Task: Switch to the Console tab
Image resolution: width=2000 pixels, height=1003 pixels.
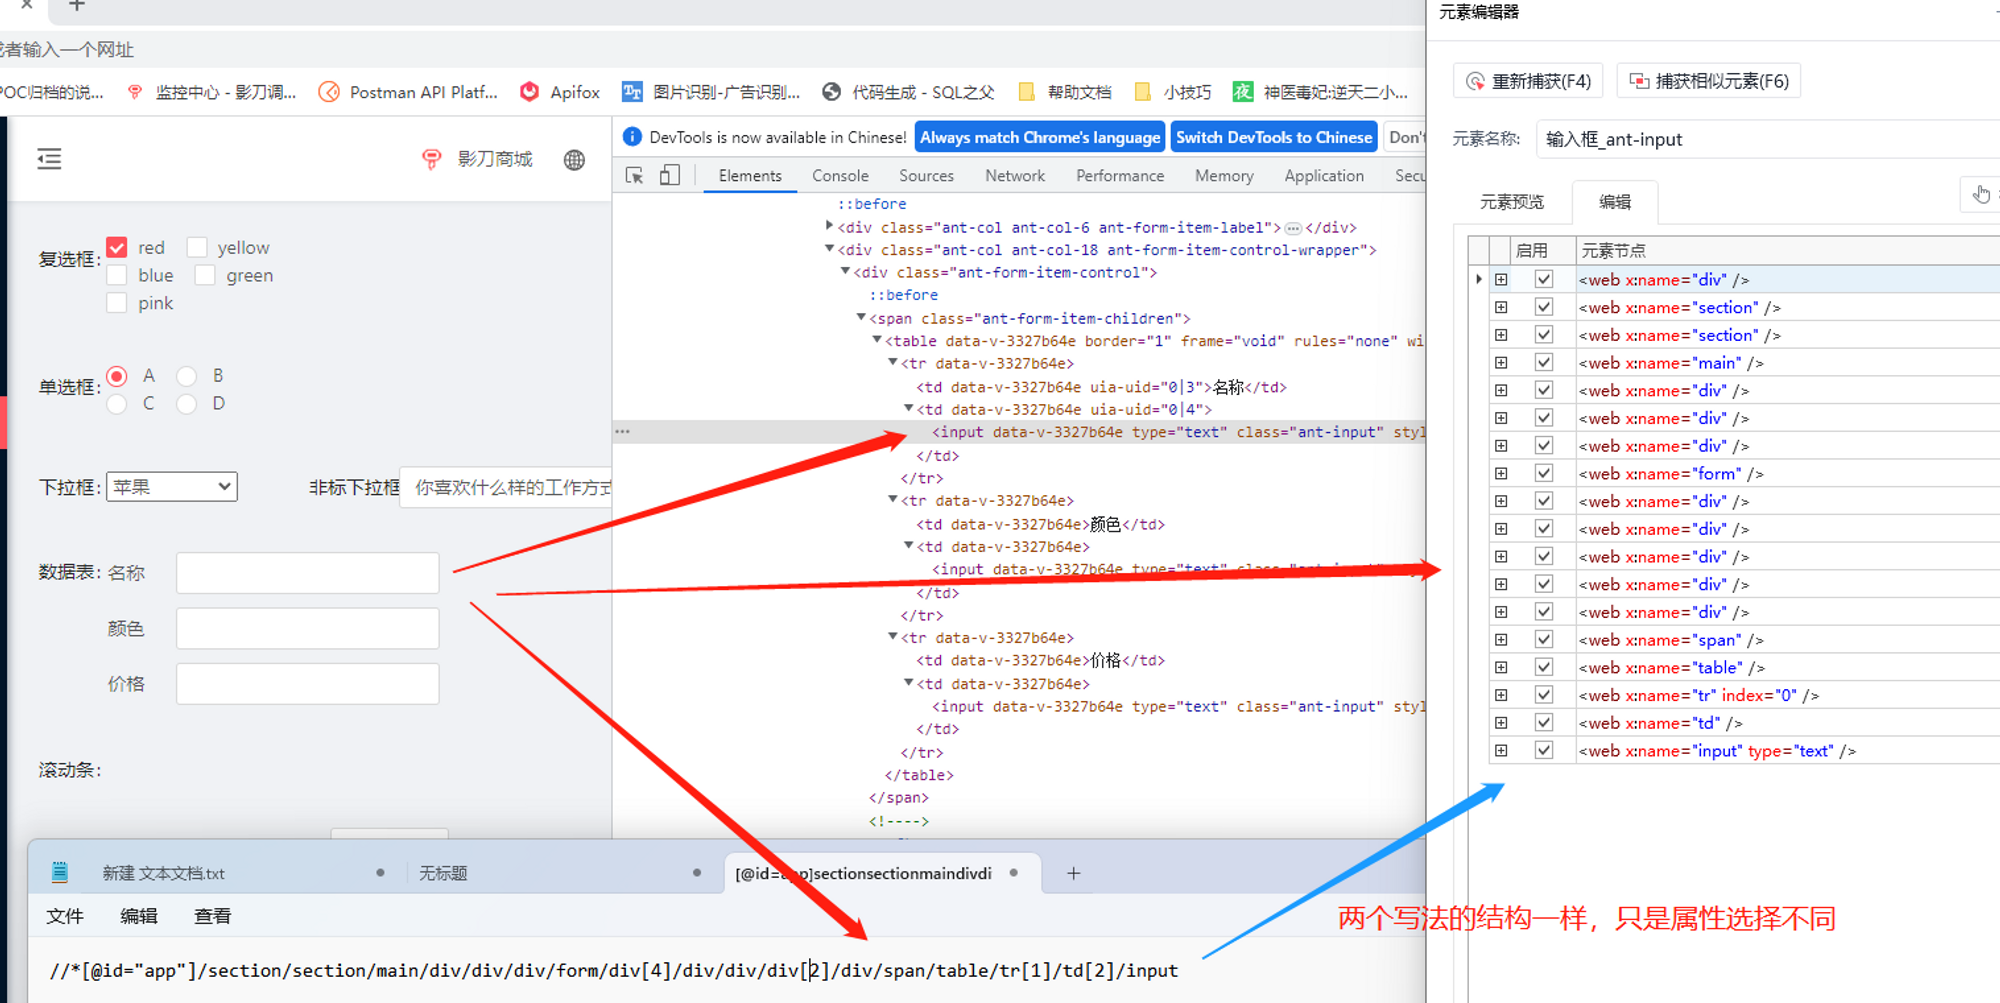Action: click(x=839, y=176)
